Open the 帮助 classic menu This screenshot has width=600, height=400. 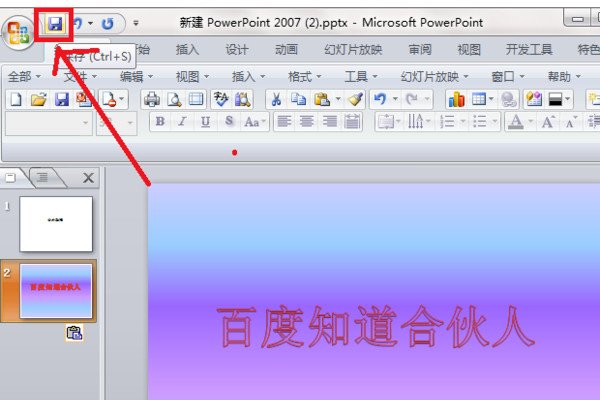564,77
